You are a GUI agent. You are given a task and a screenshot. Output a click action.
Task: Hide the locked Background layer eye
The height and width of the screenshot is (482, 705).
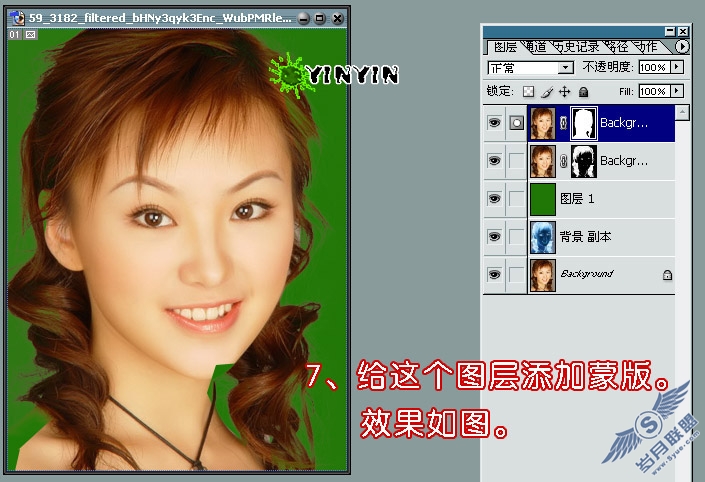[x=495, y=274]
